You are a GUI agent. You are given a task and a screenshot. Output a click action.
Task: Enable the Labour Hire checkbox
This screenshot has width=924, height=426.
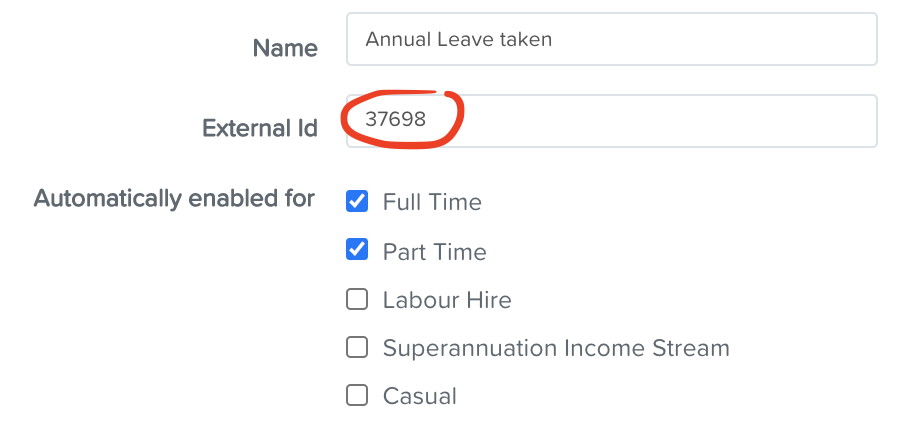(x=357, y=299)
